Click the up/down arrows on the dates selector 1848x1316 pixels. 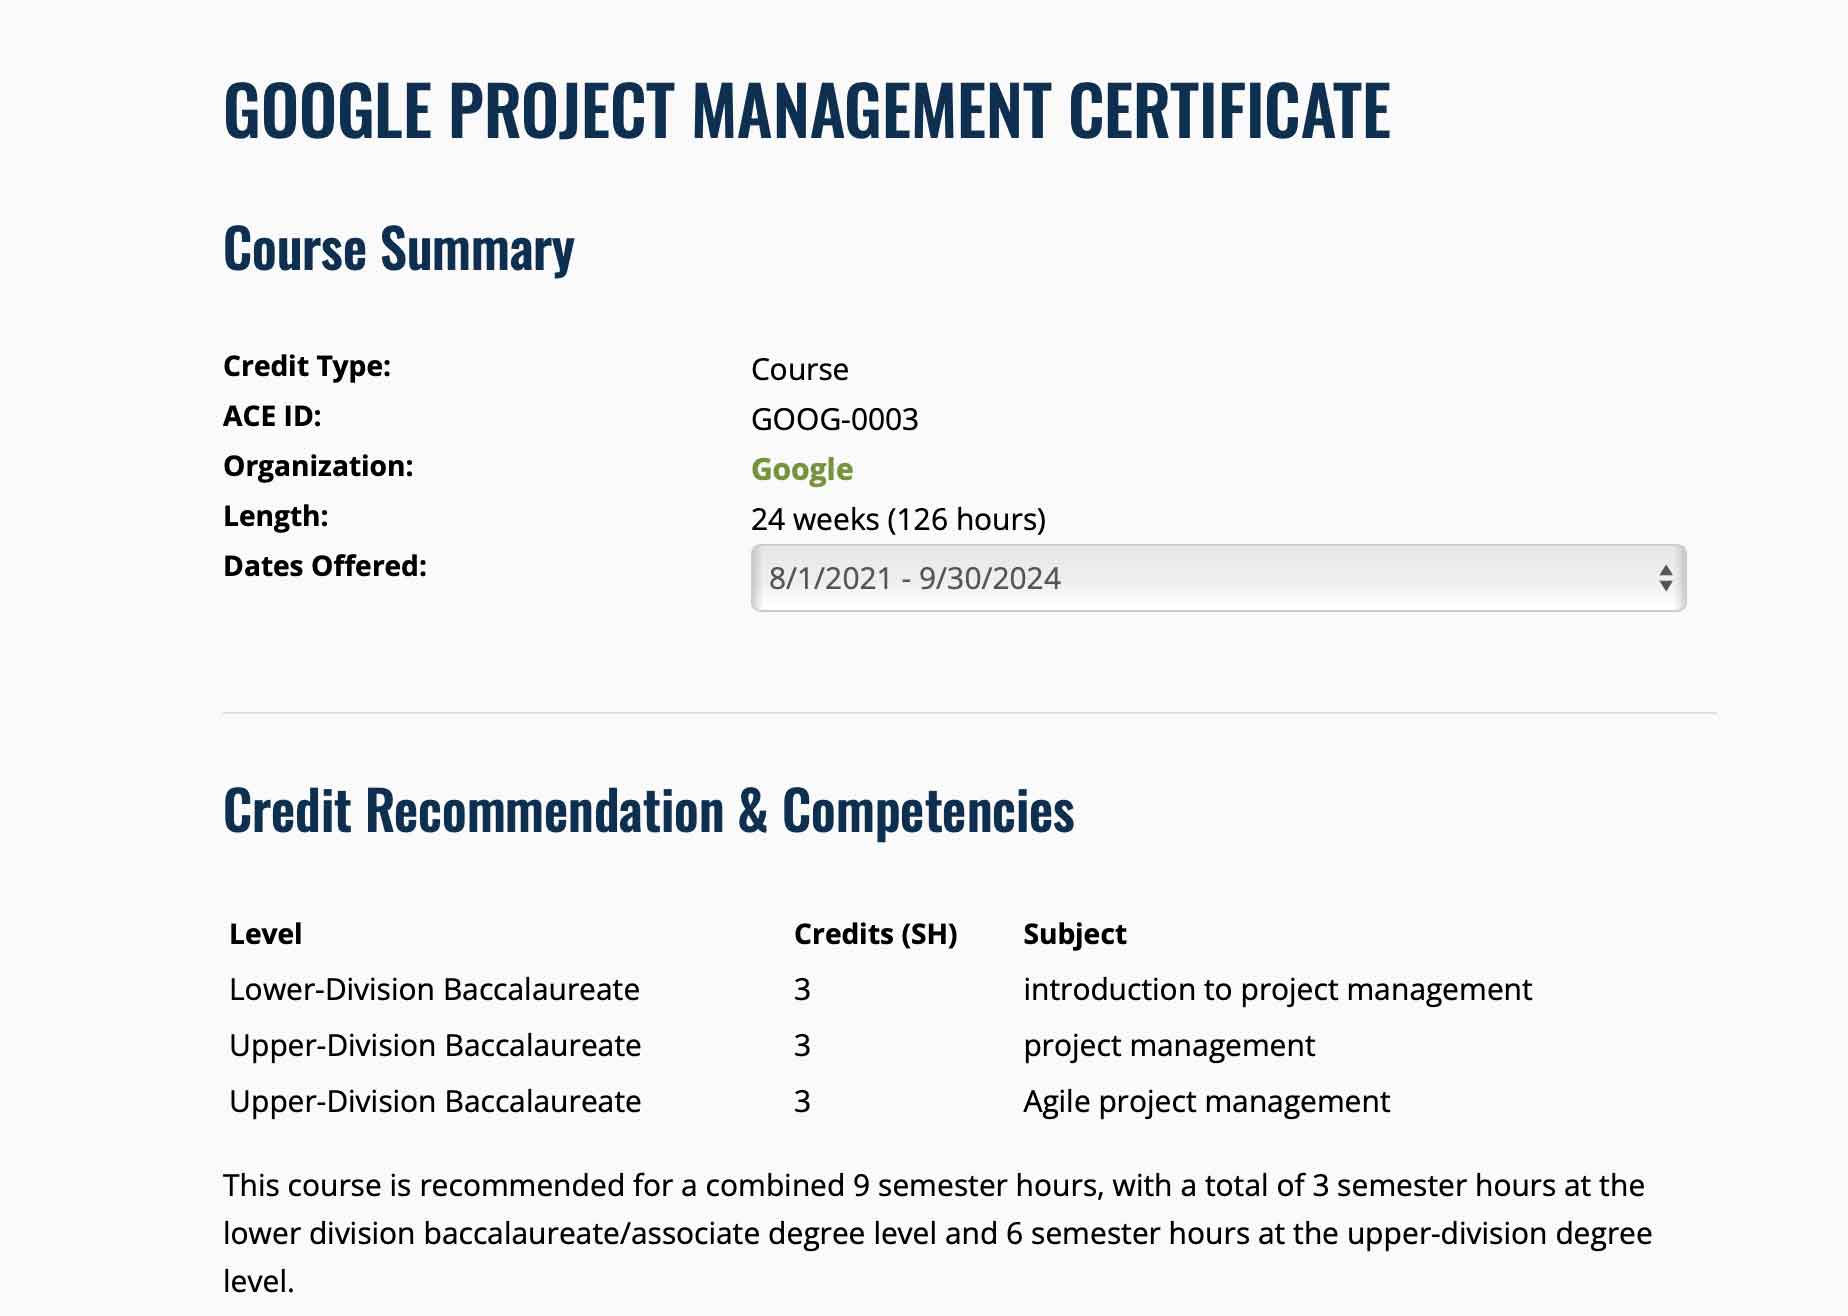point(1665,578)
